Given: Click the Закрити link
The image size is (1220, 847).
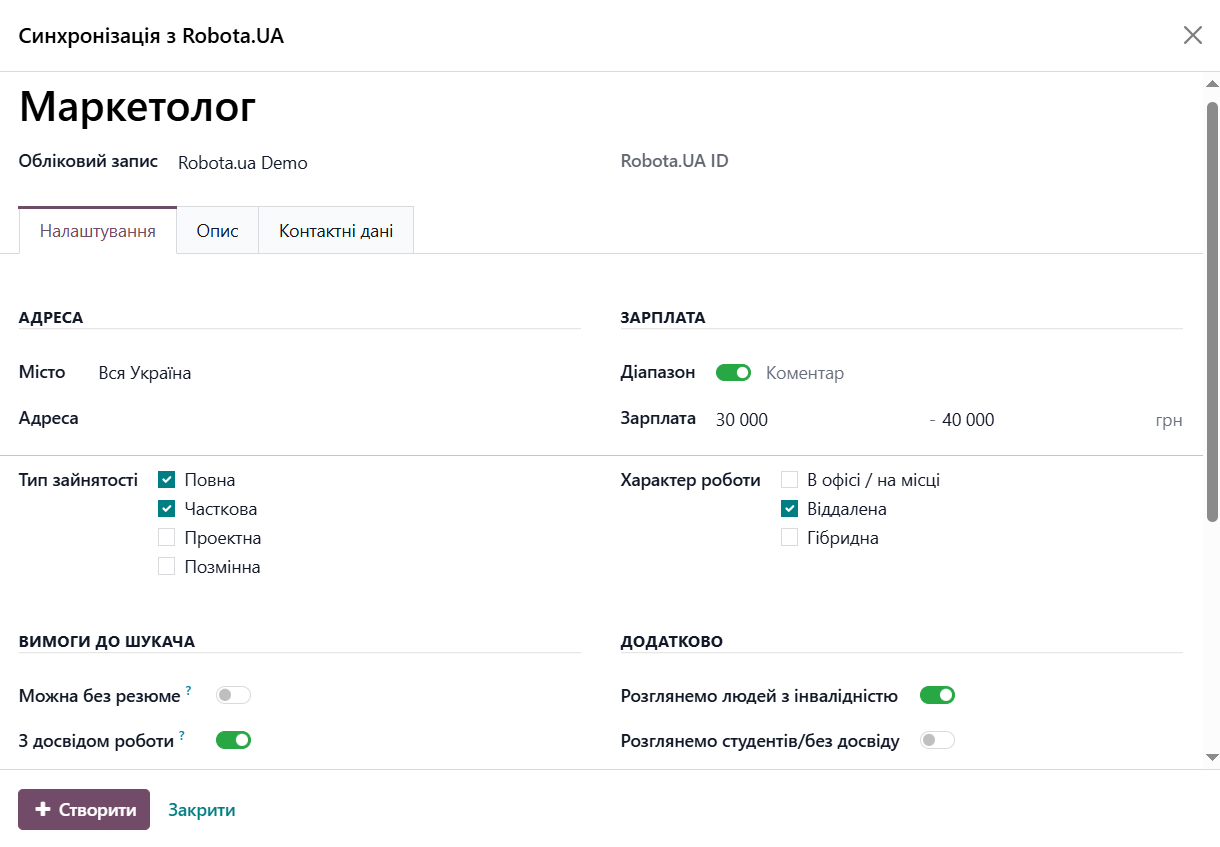Looking at the screenshot, I should (x=202, y=810).
